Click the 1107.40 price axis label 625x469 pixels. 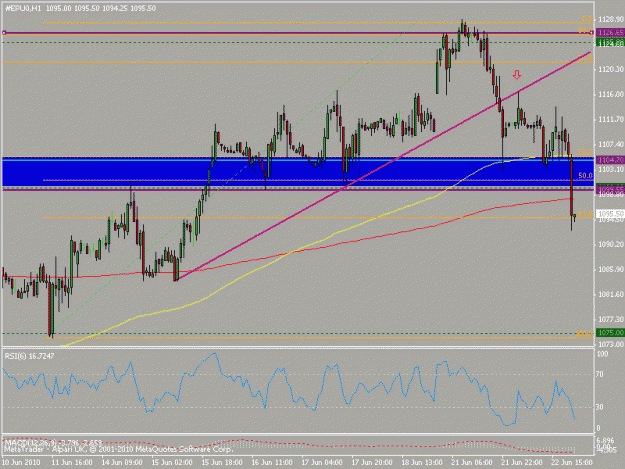pos(611,144)
